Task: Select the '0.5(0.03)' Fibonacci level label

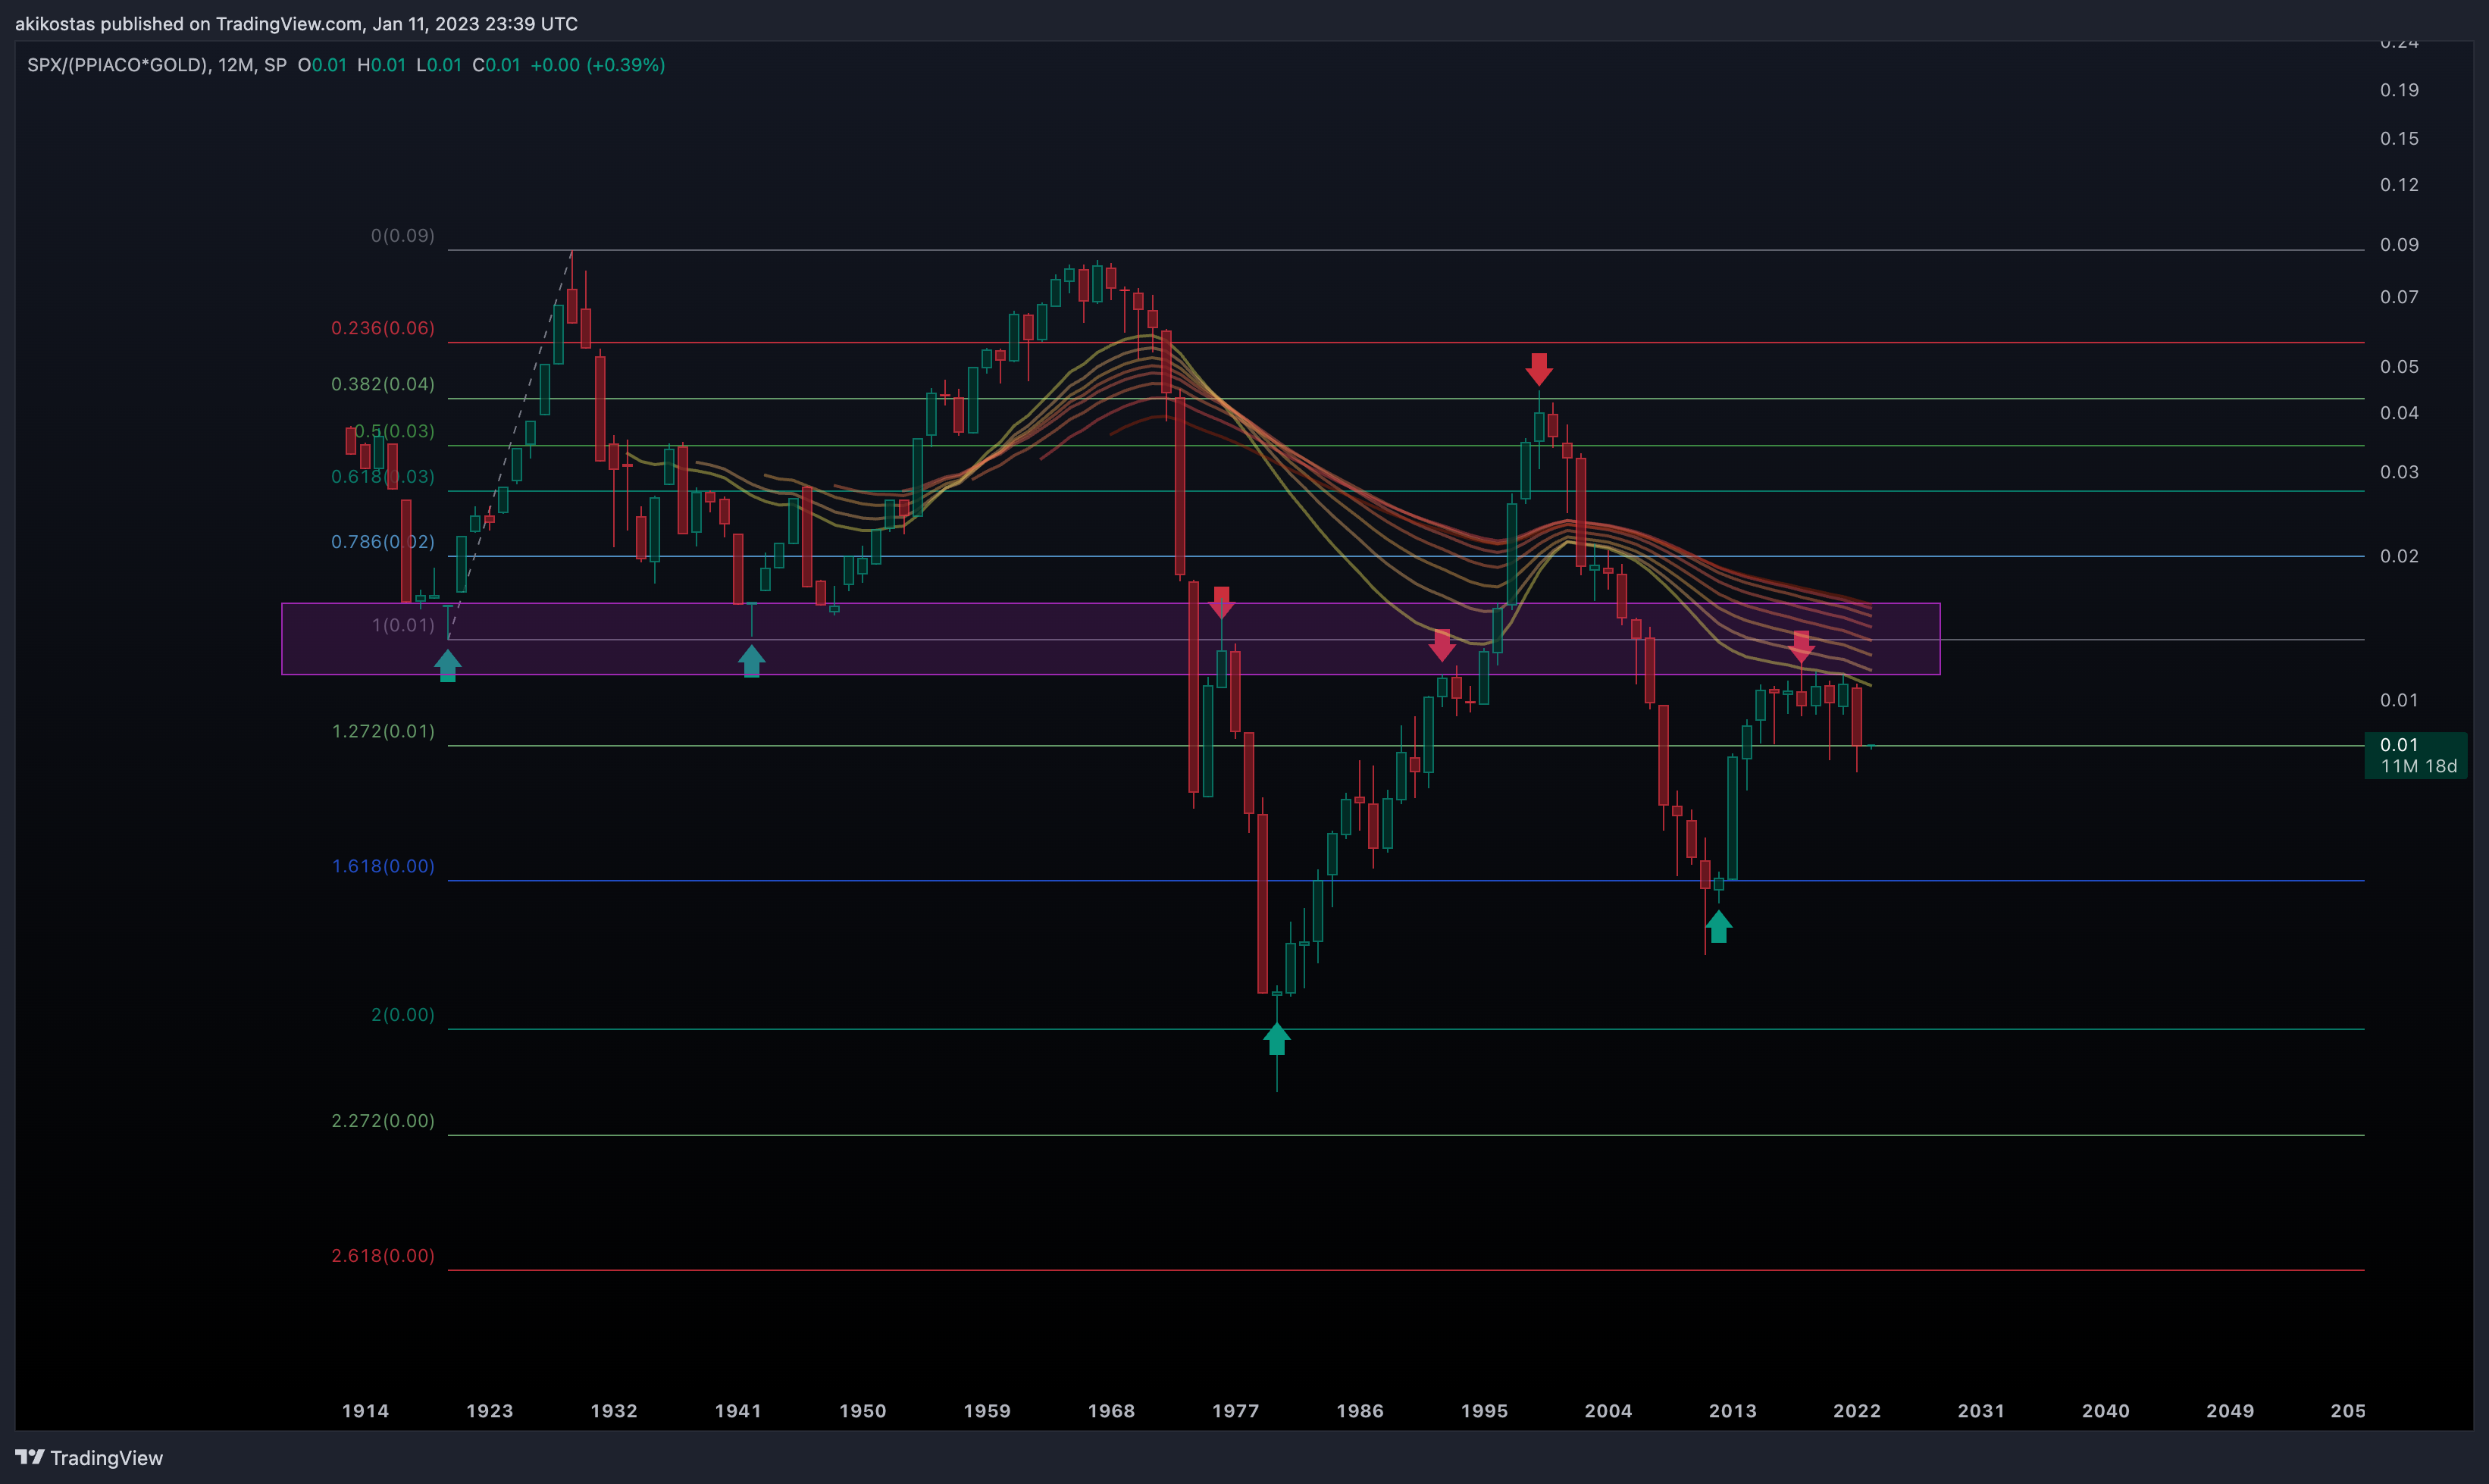Action: 395,431
